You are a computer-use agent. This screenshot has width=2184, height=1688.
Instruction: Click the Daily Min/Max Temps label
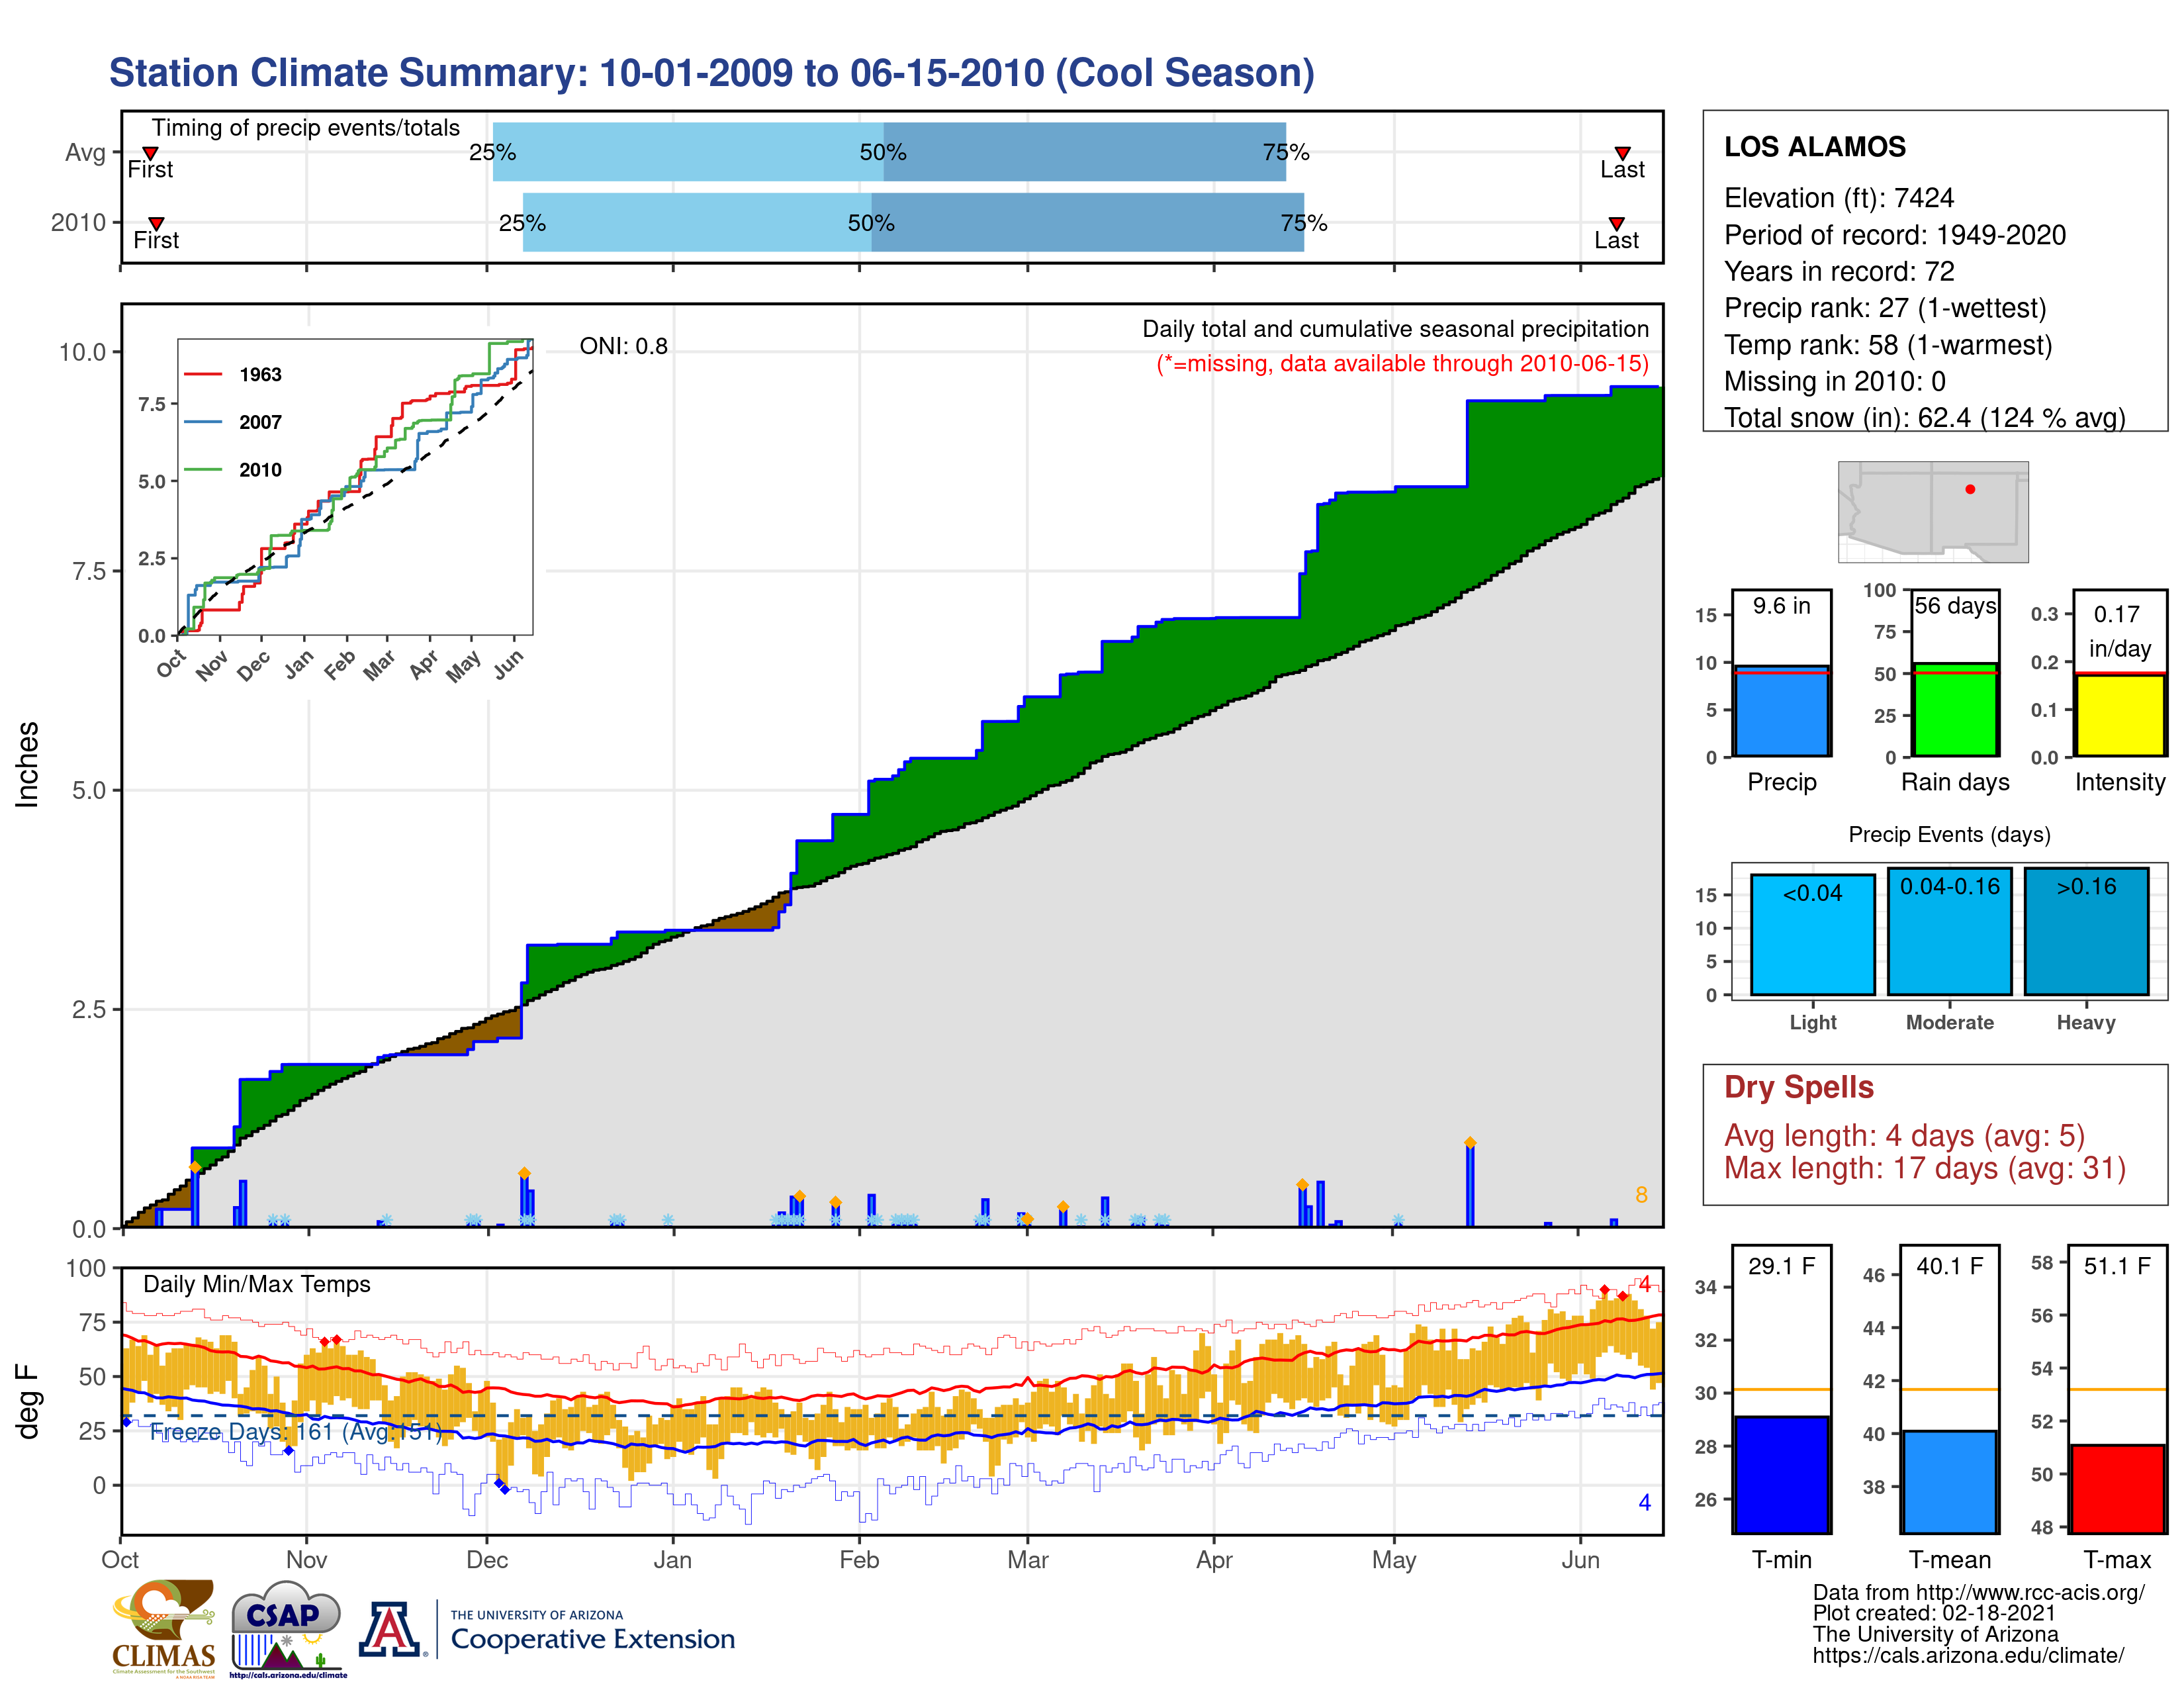256,1284
